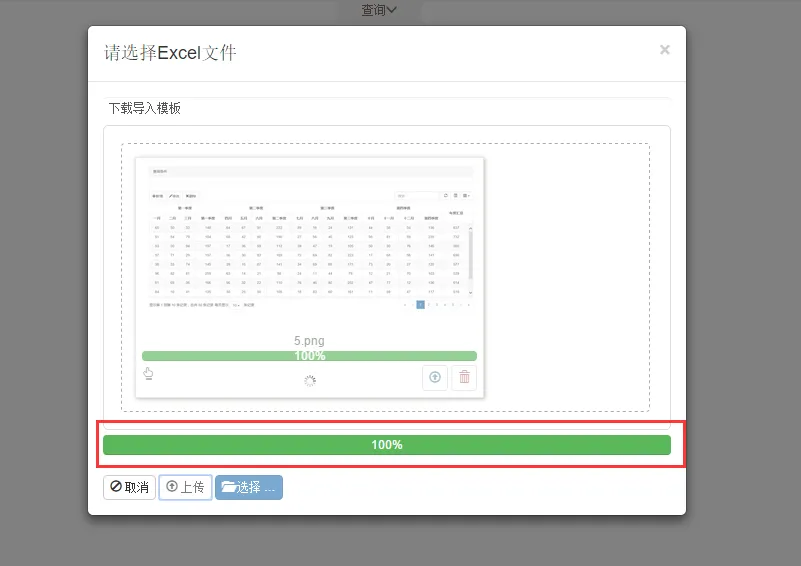Click the hand drag-handle icon on file card

click(x=148, y=374)
